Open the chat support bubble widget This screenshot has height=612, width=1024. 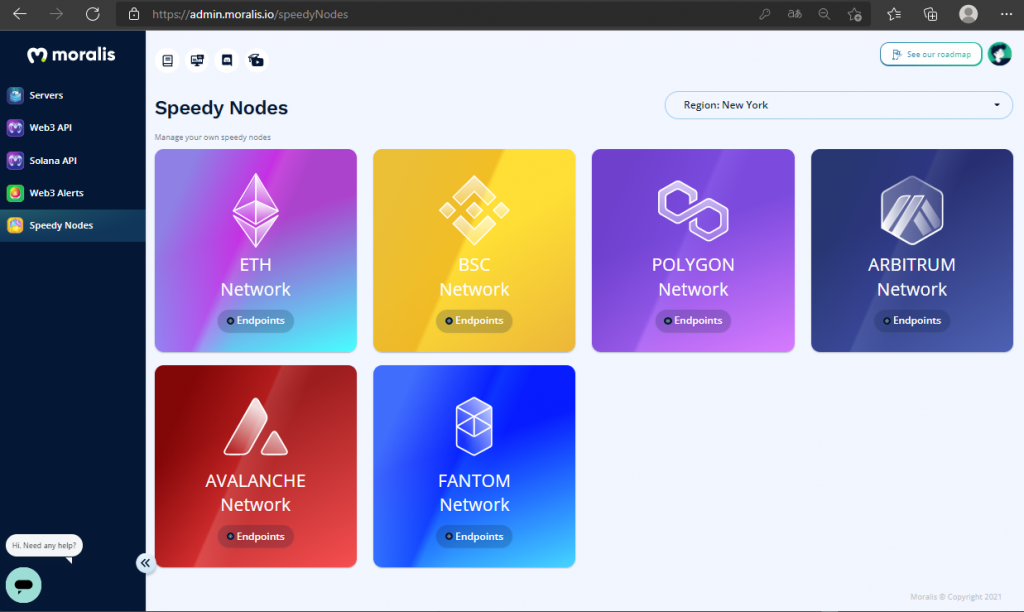pos(24,584)
